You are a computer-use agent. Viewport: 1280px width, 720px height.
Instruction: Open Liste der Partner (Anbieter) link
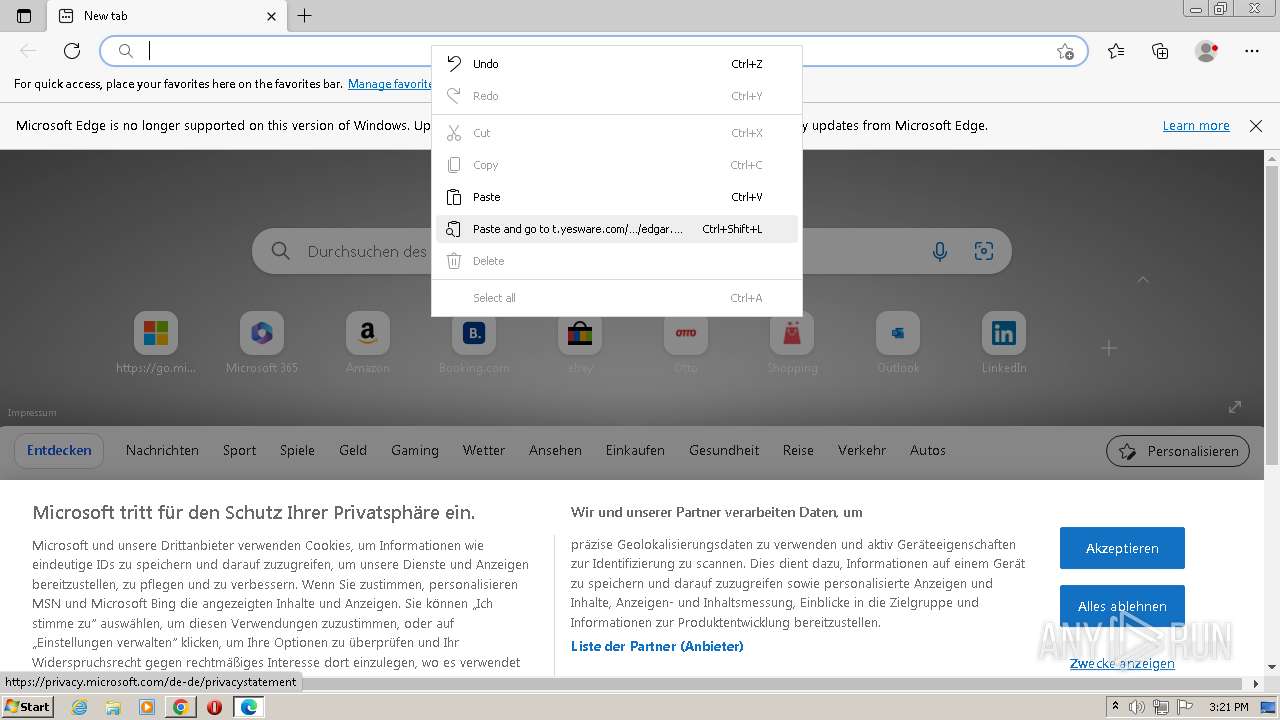pyautogui.click(x=657, y=646)
